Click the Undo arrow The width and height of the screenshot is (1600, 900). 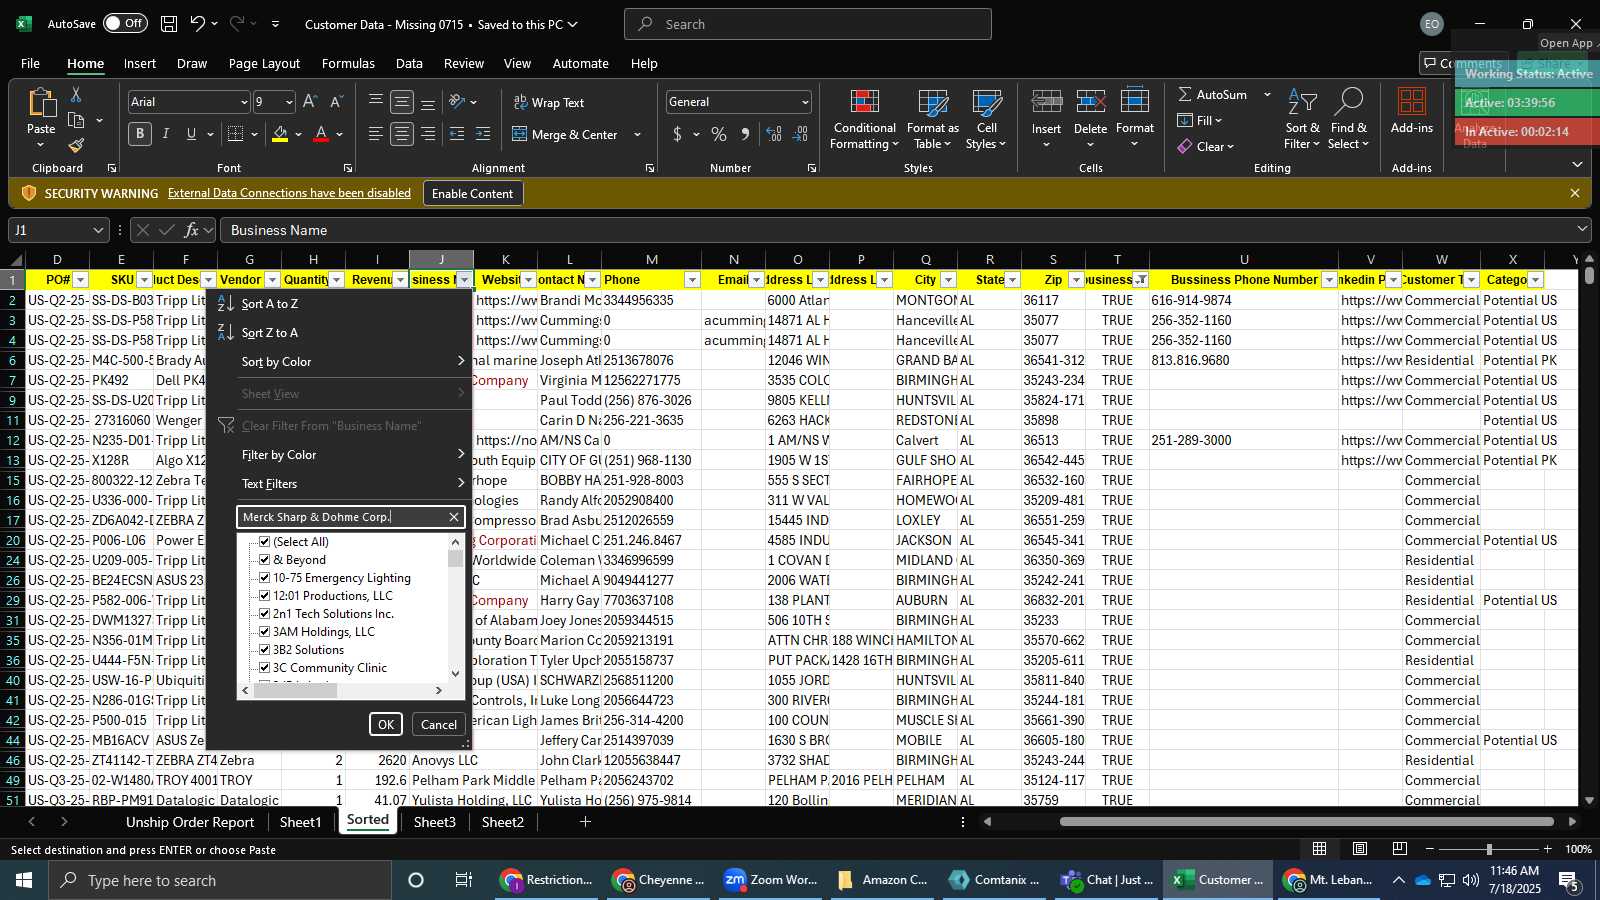point(198,24)
